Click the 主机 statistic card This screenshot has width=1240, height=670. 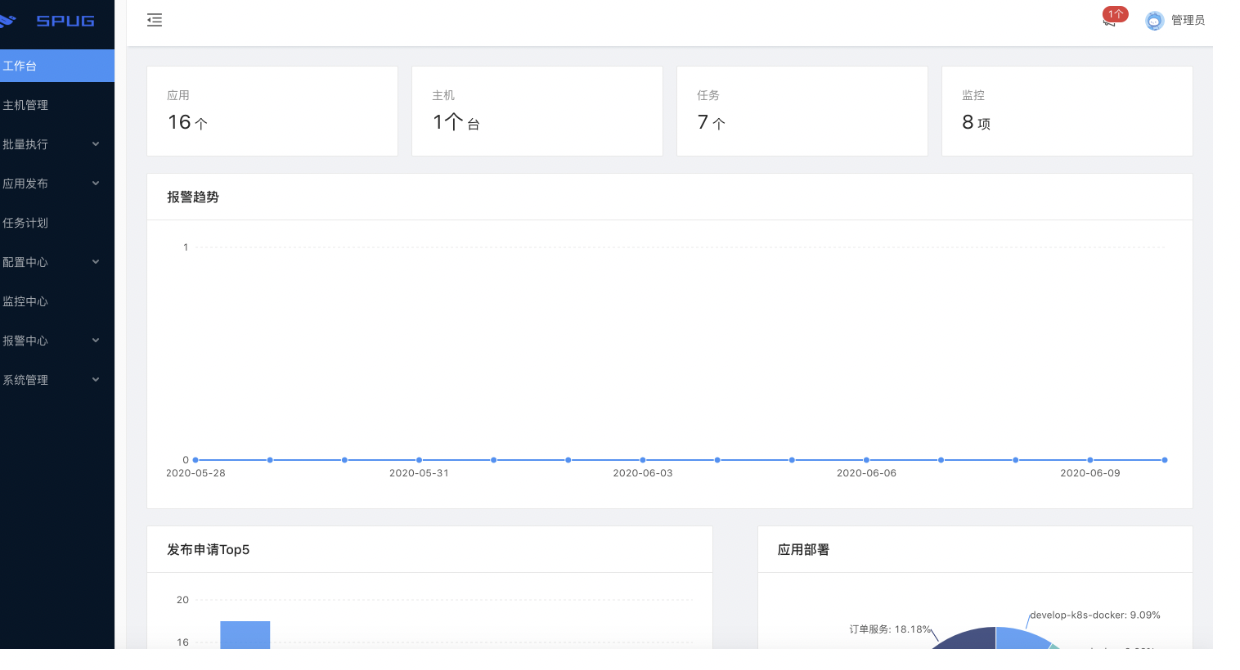pos(537,111)
